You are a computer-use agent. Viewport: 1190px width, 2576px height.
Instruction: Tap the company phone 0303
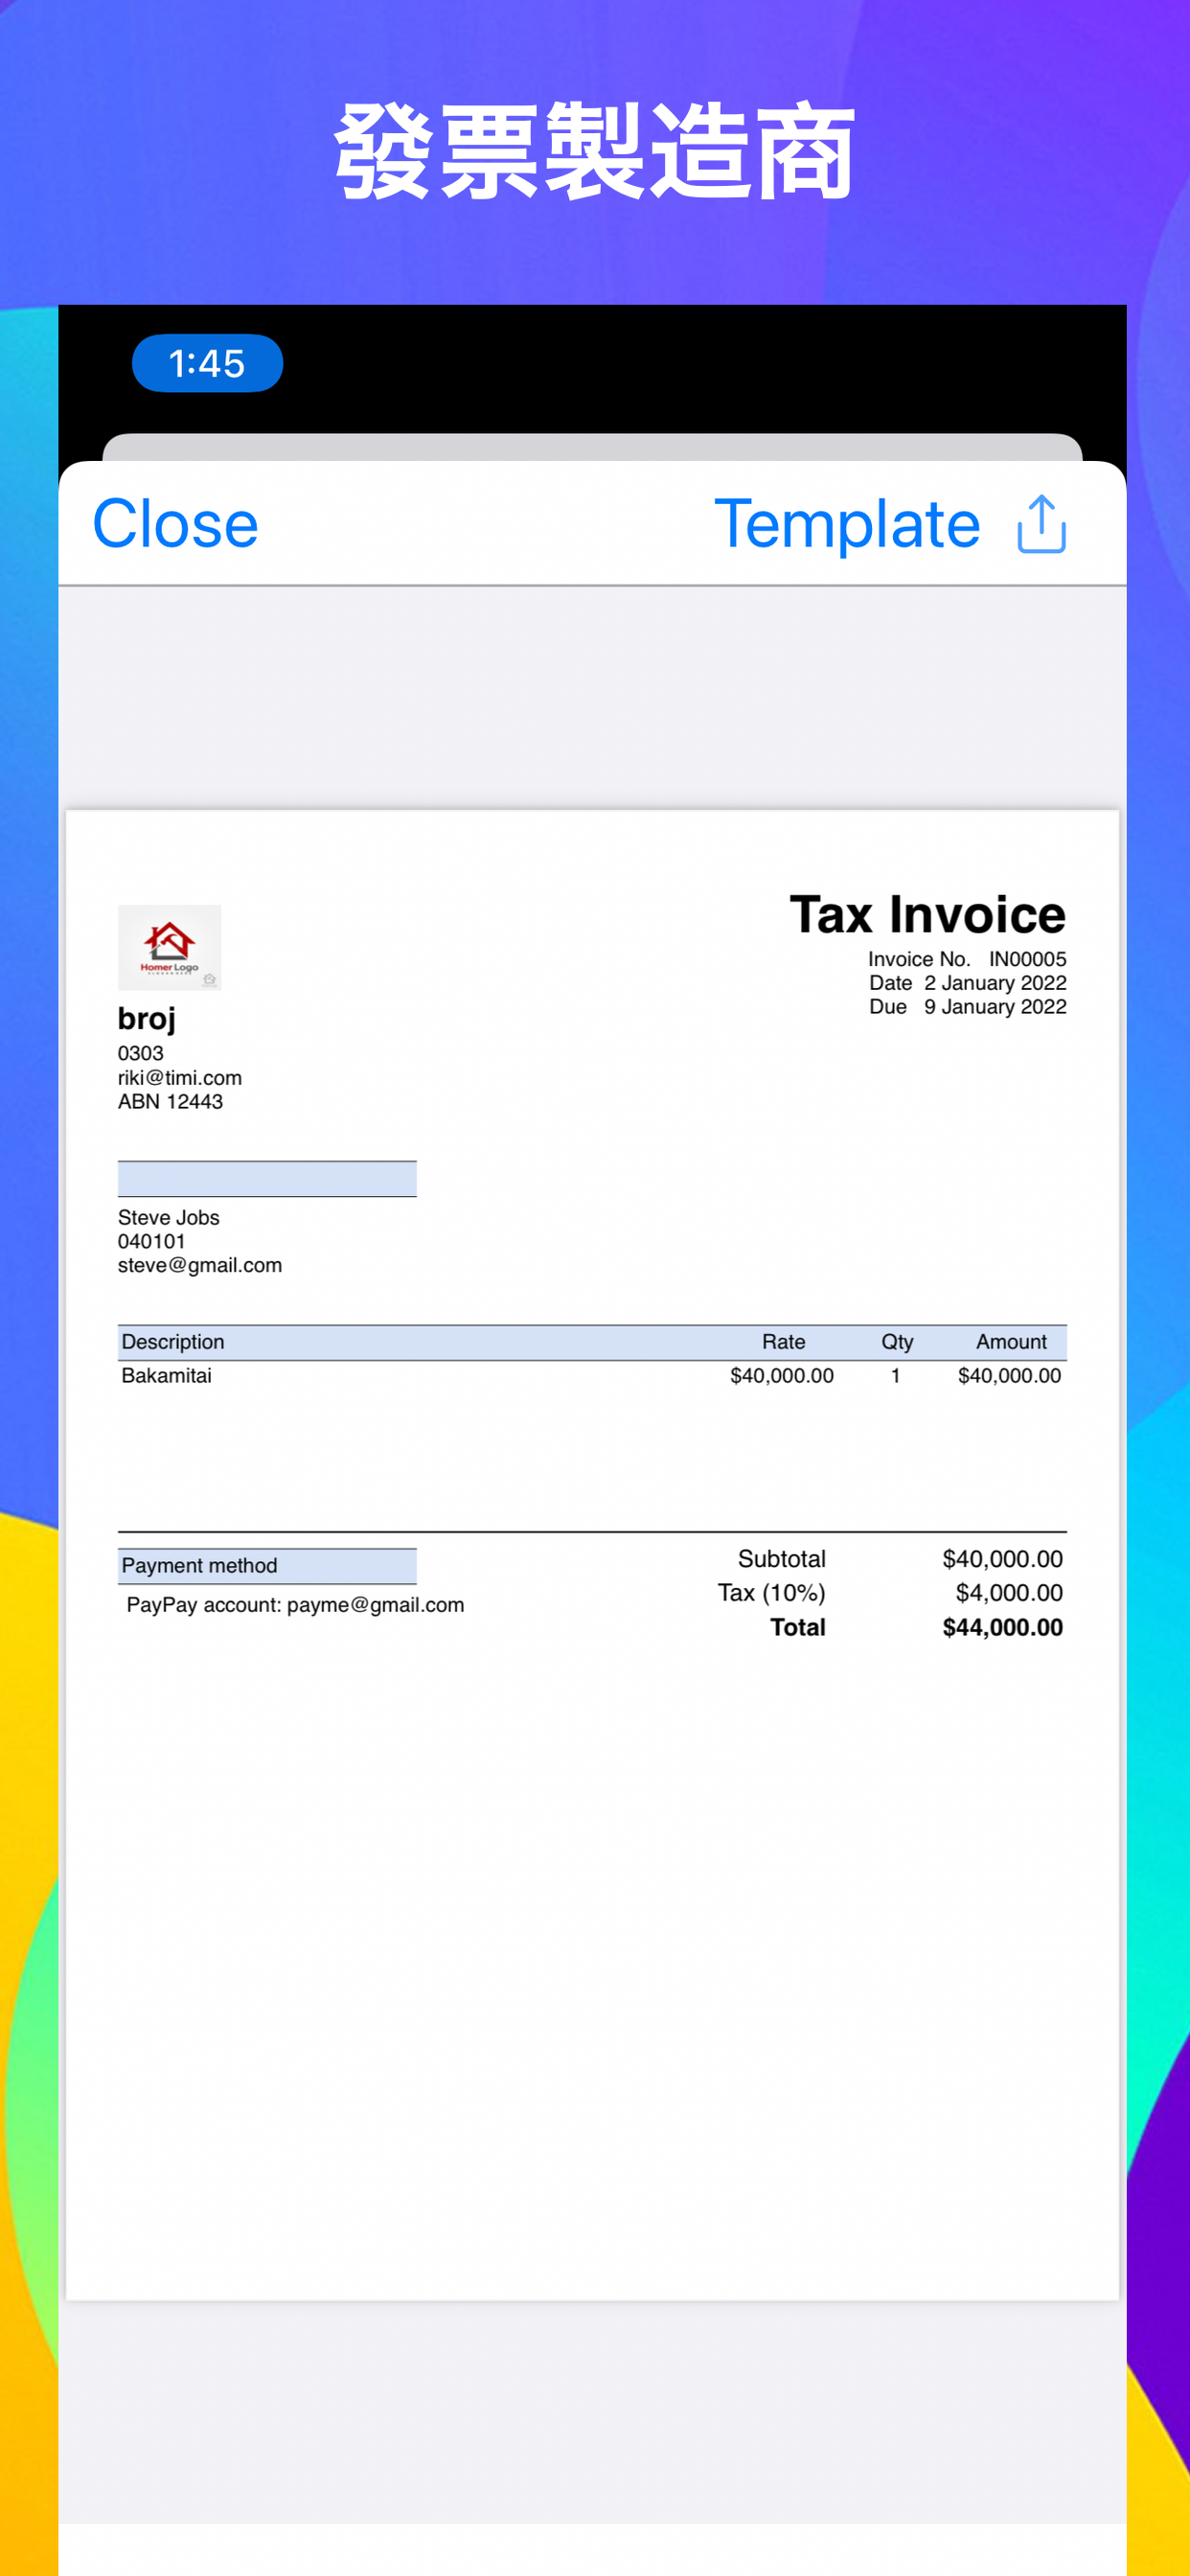tap(141, 1054)
